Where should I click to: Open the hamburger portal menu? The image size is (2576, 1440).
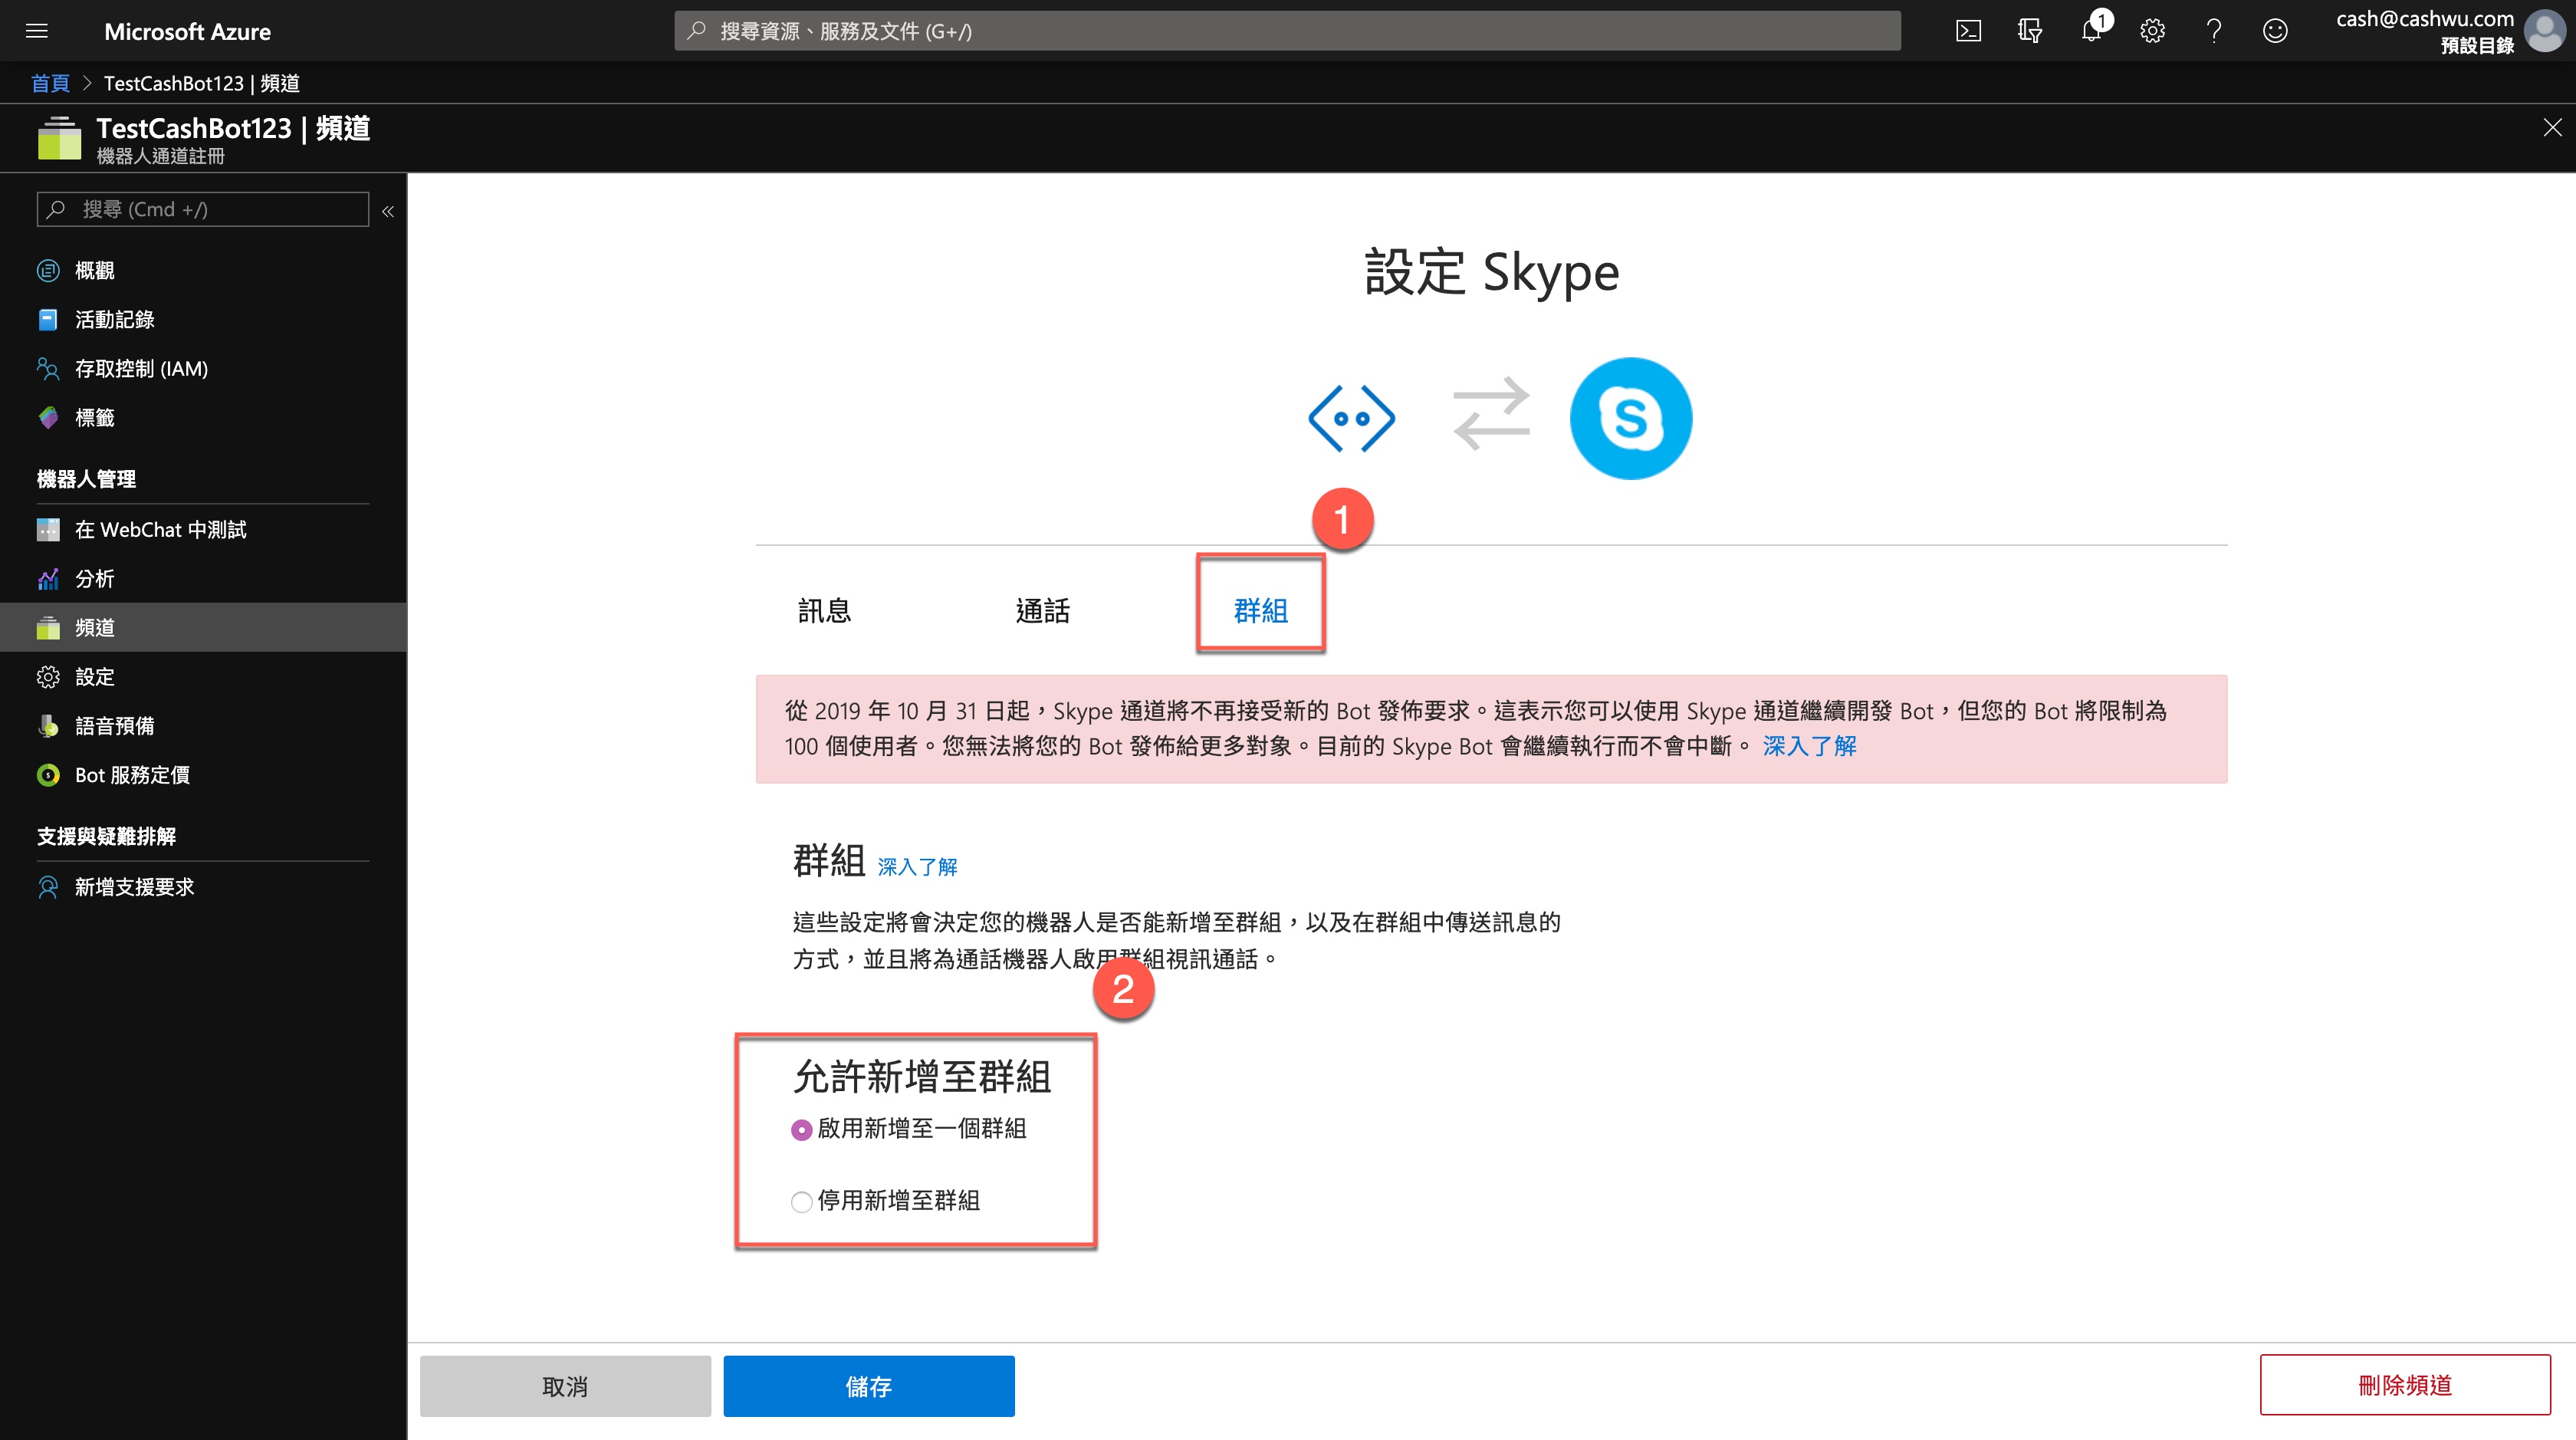(37, 31)
